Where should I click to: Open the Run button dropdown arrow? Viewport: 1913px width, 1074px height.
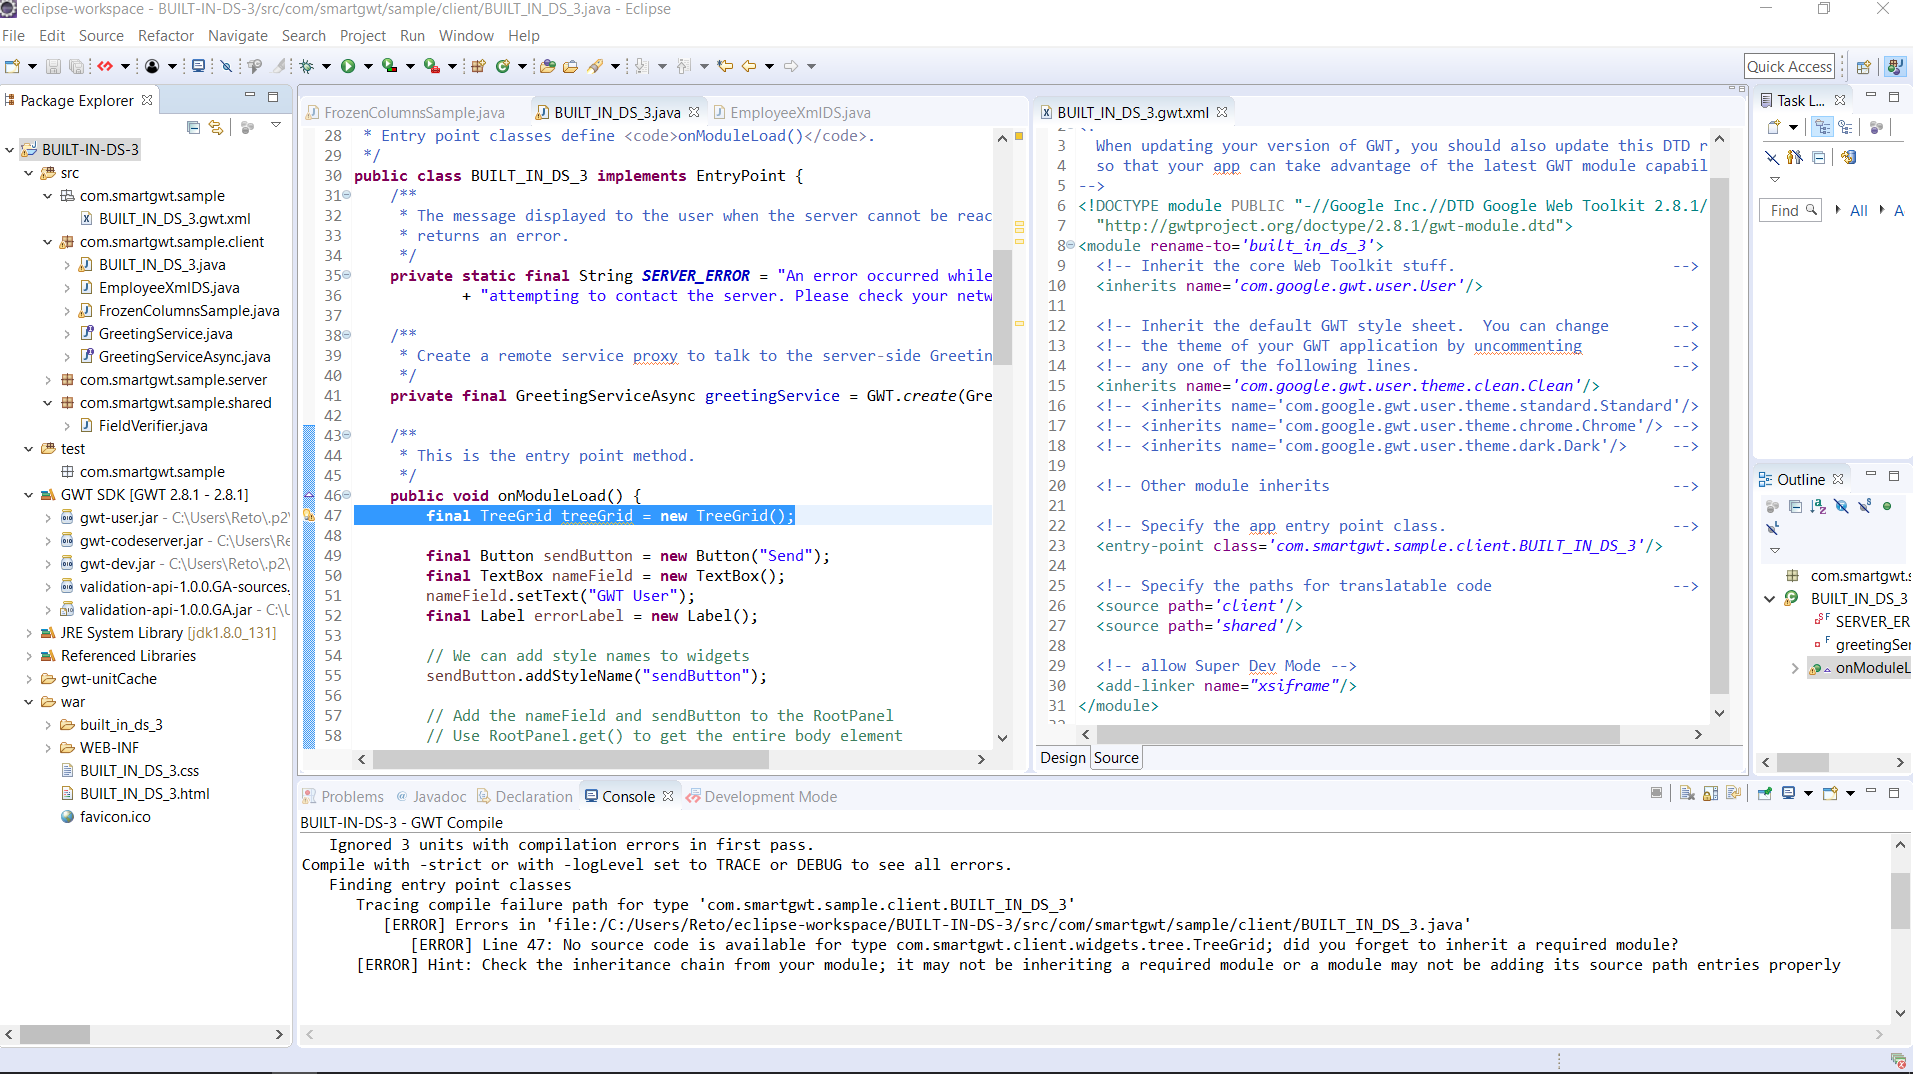(368, 67)
